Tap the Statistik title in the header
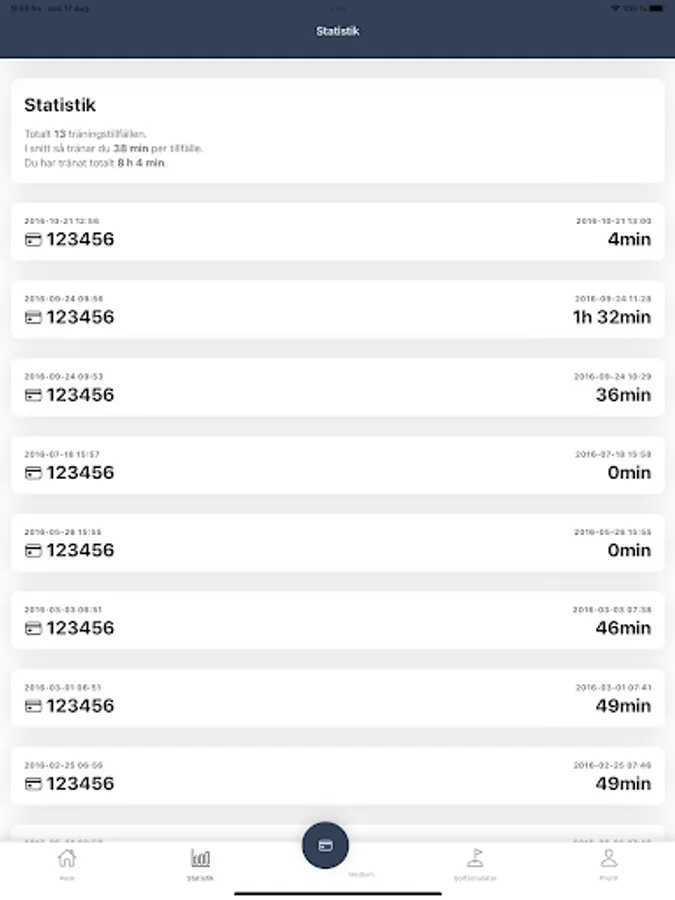Viewport: 675px width, 900px height. 337,31
